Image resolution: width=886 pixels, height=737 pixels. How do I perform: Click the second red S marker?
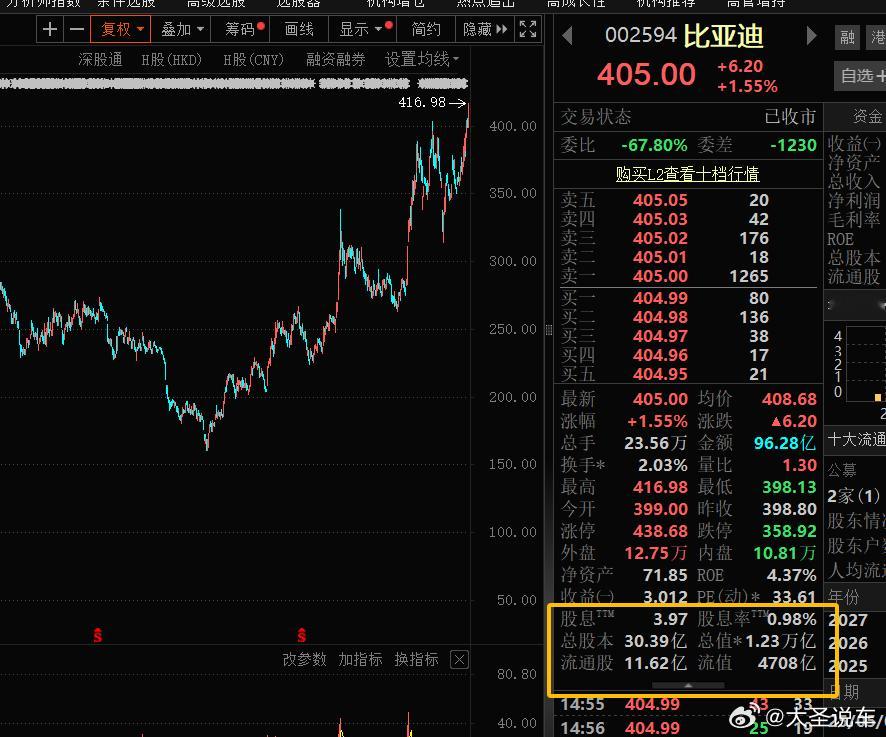(x=302, y=635)
